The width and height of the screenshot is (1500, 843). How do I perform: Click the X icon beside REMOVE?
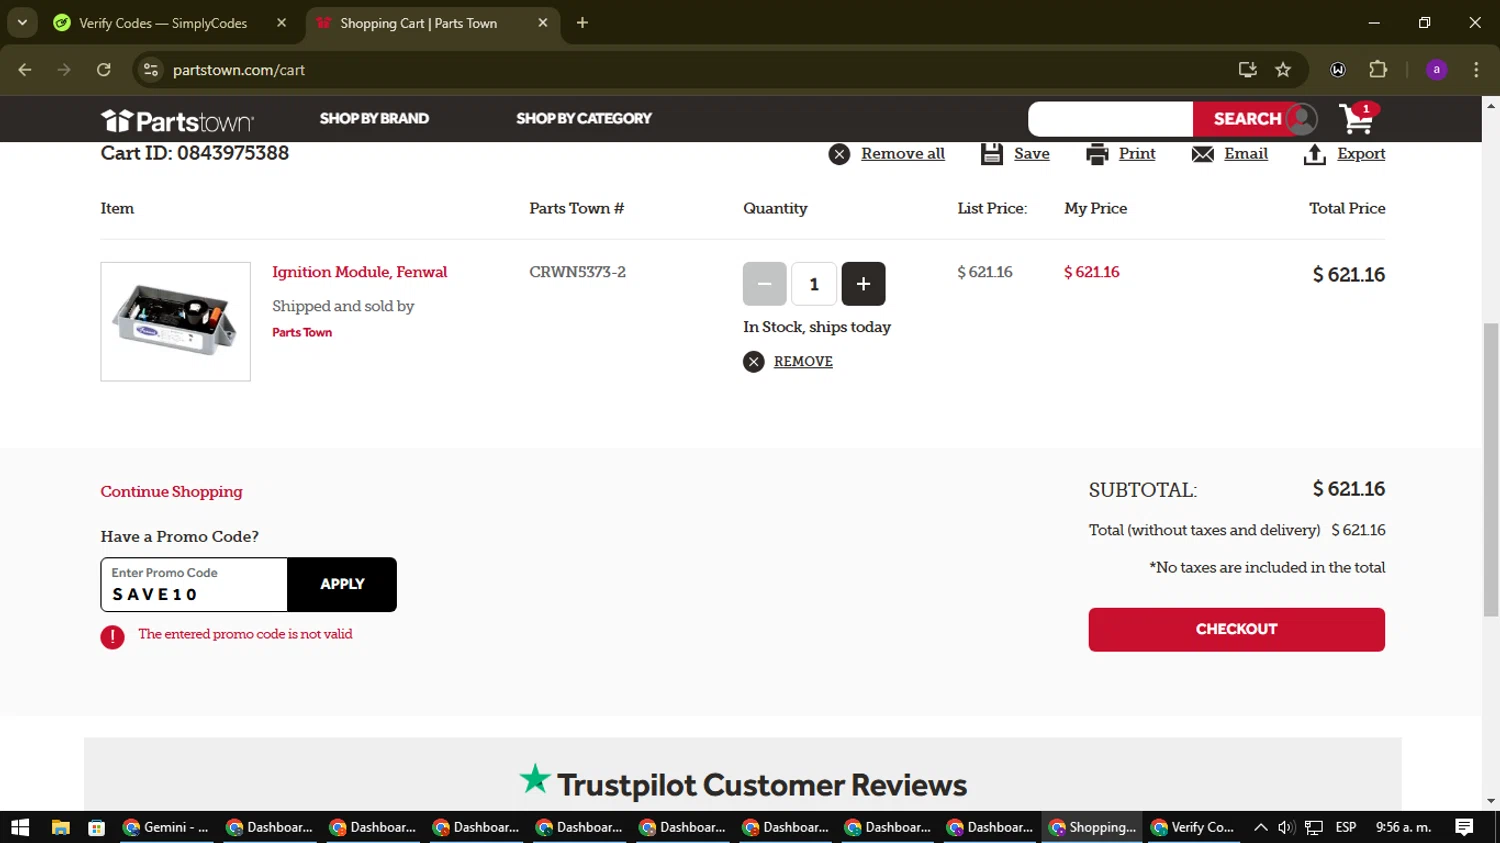point(754,362)
